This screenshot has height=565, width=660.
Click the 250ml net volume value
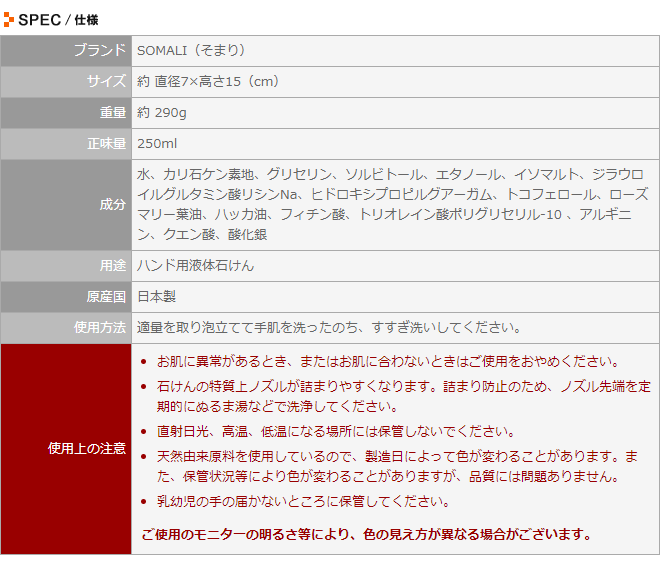pos(157,143)
